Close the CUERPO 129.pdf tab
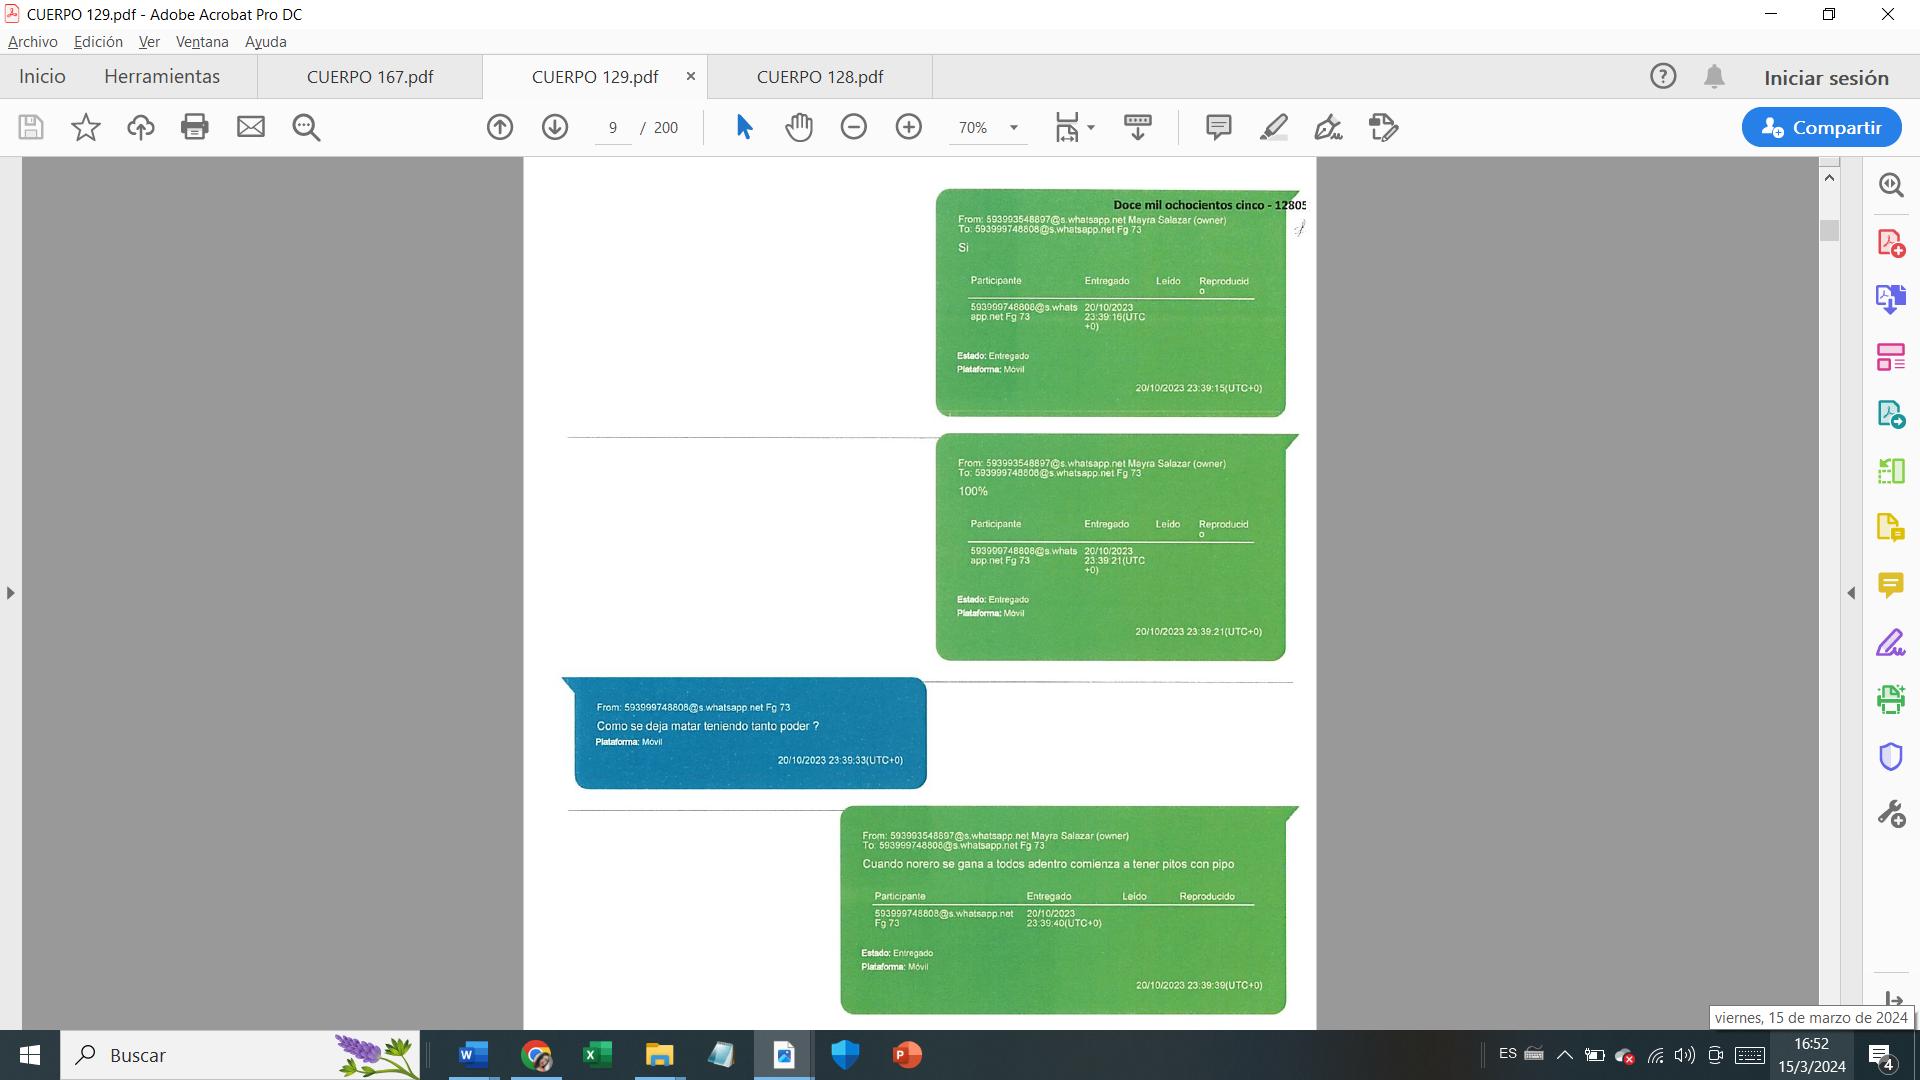1920x1080 pixels. 690,76
